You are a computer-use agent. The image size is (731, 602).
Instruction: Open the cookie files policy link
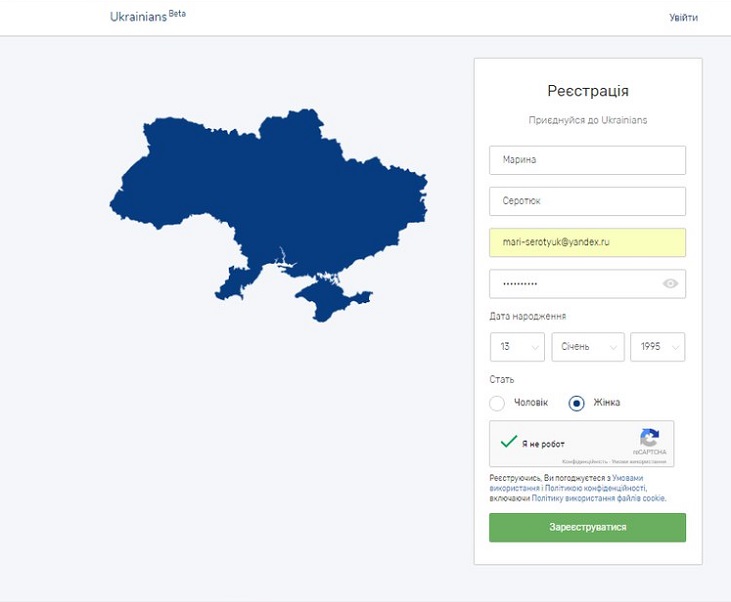598,498
